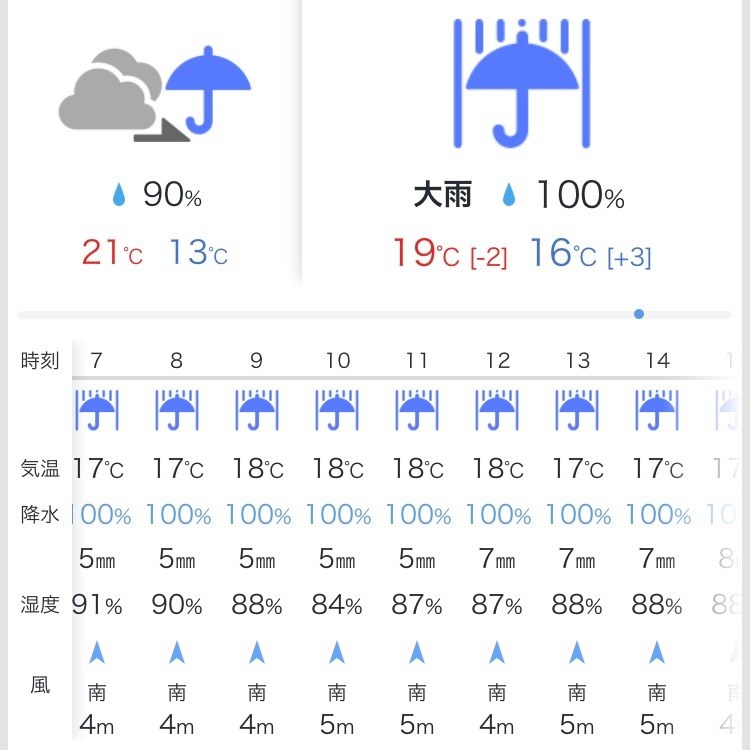Select the 14 o'clock rain icon
This screenshot has width=750, height=750.
pyautogui.click(x=657, y=410)
